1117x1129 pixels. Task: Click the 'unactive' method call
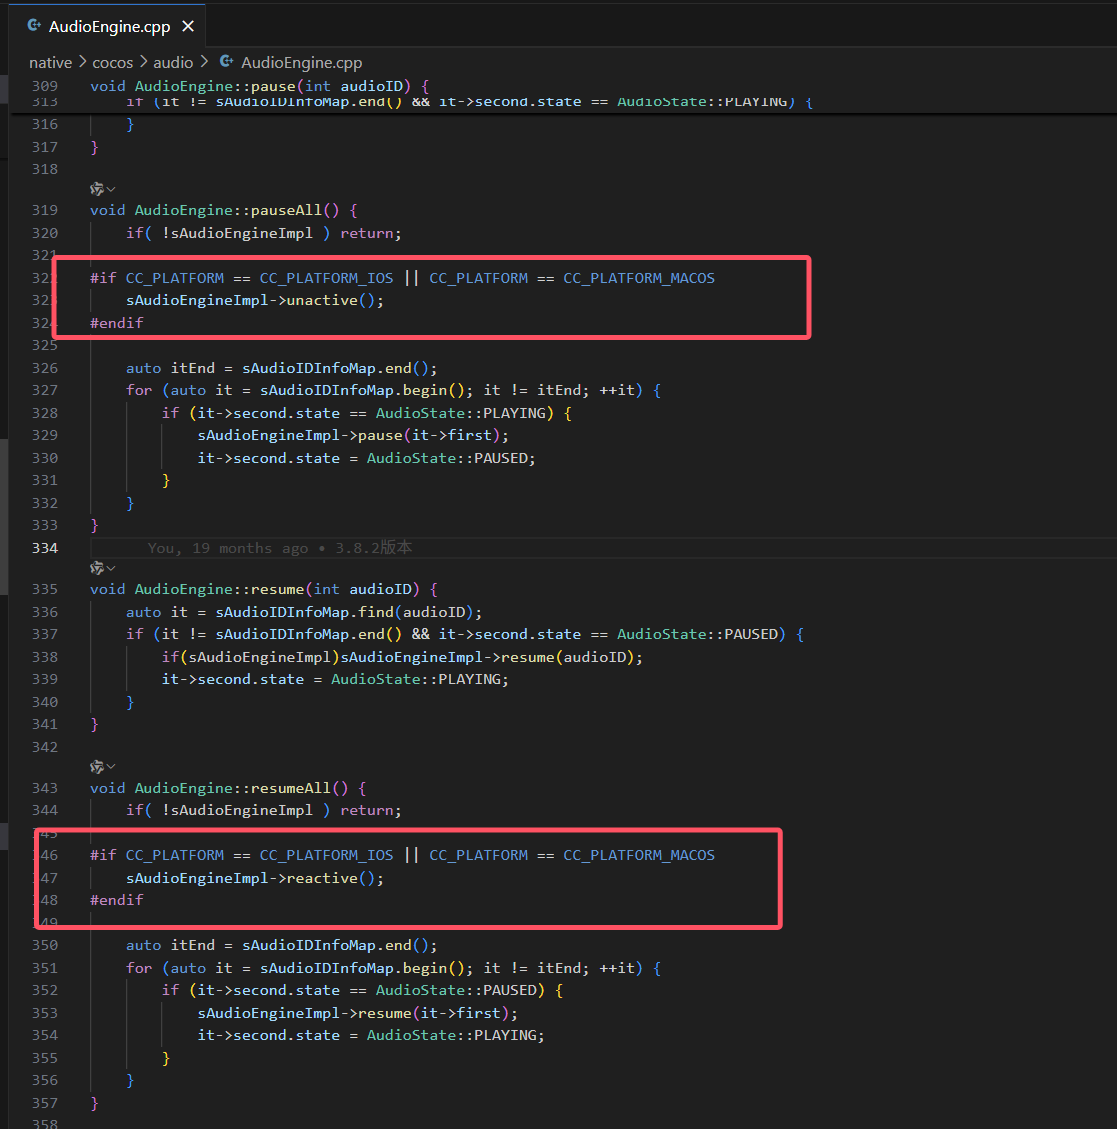322,300
